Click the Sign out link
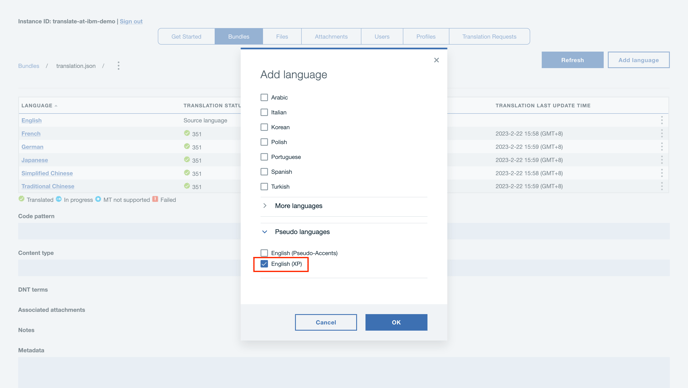The image size is (688, 388). [x=131, y=22]
